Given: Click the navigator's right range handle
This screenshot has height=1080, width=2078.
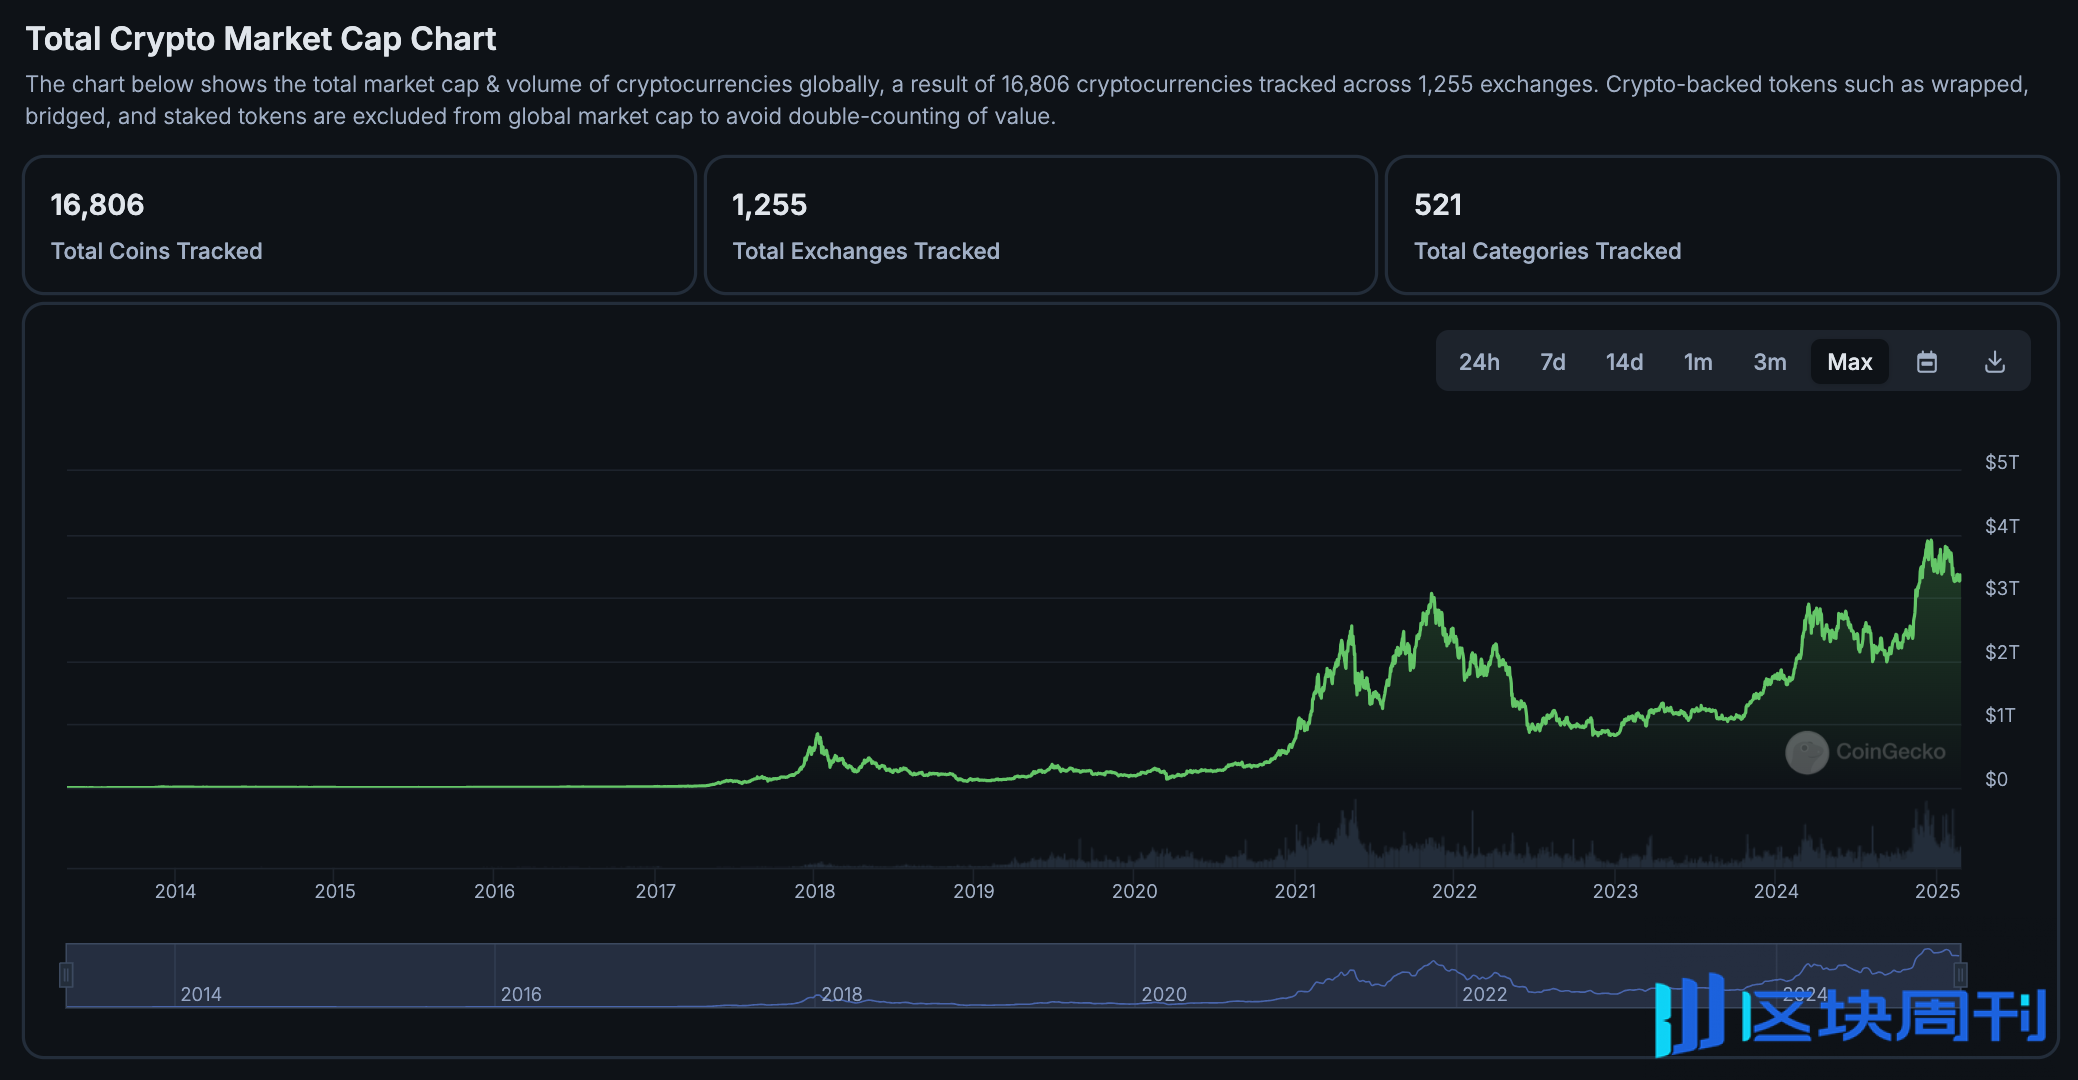Looking at the screenshot, I should point(1960,974).
